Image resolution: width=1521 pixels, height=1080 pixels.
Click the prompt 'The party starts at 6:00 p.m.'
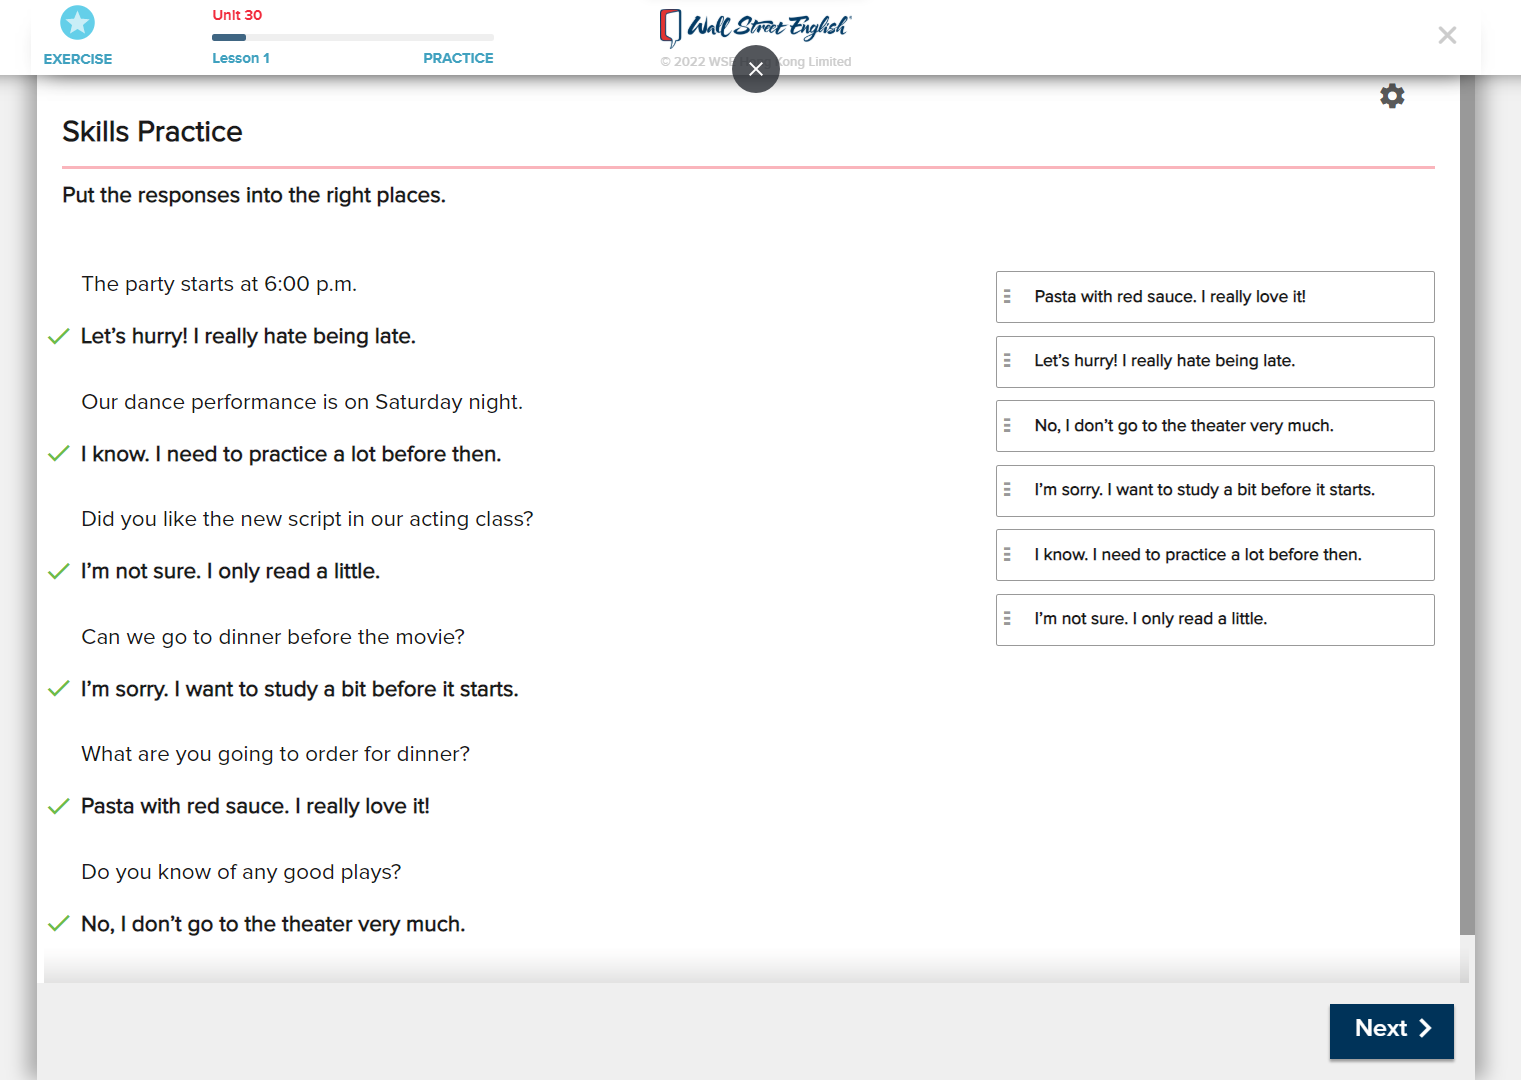219,284
